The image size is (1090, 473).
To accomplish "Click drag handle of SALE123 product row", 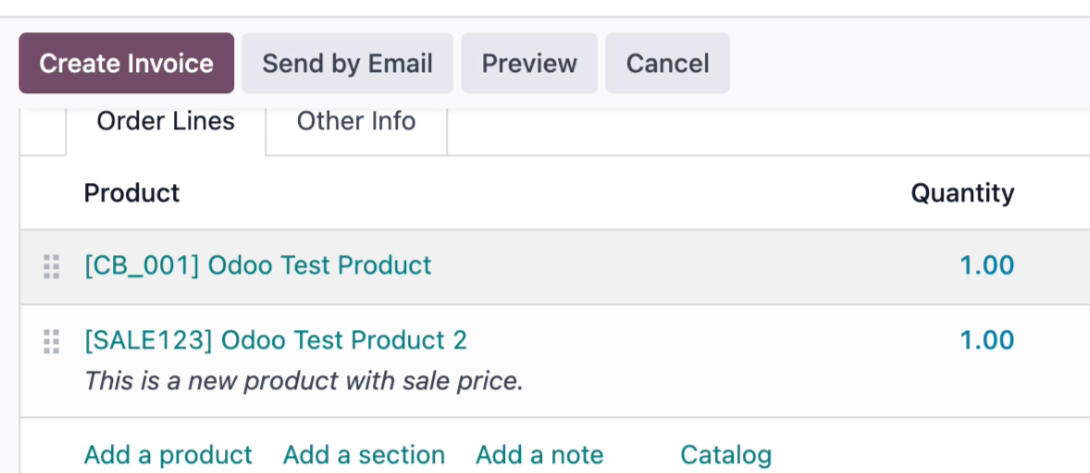I will (51, 342).
